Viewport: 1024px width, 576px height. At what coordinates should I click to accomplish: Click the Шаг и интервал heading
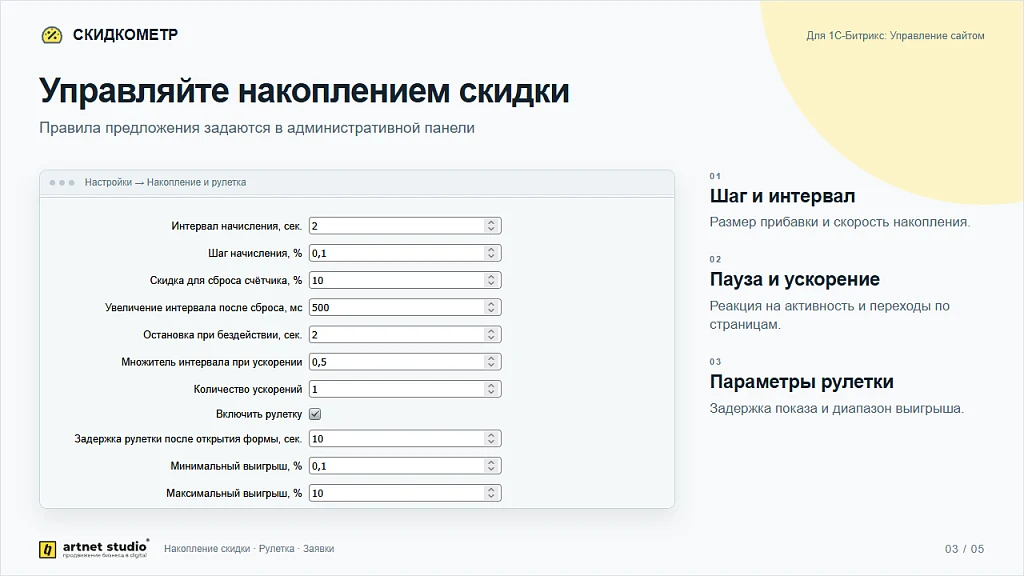(782, 196)
